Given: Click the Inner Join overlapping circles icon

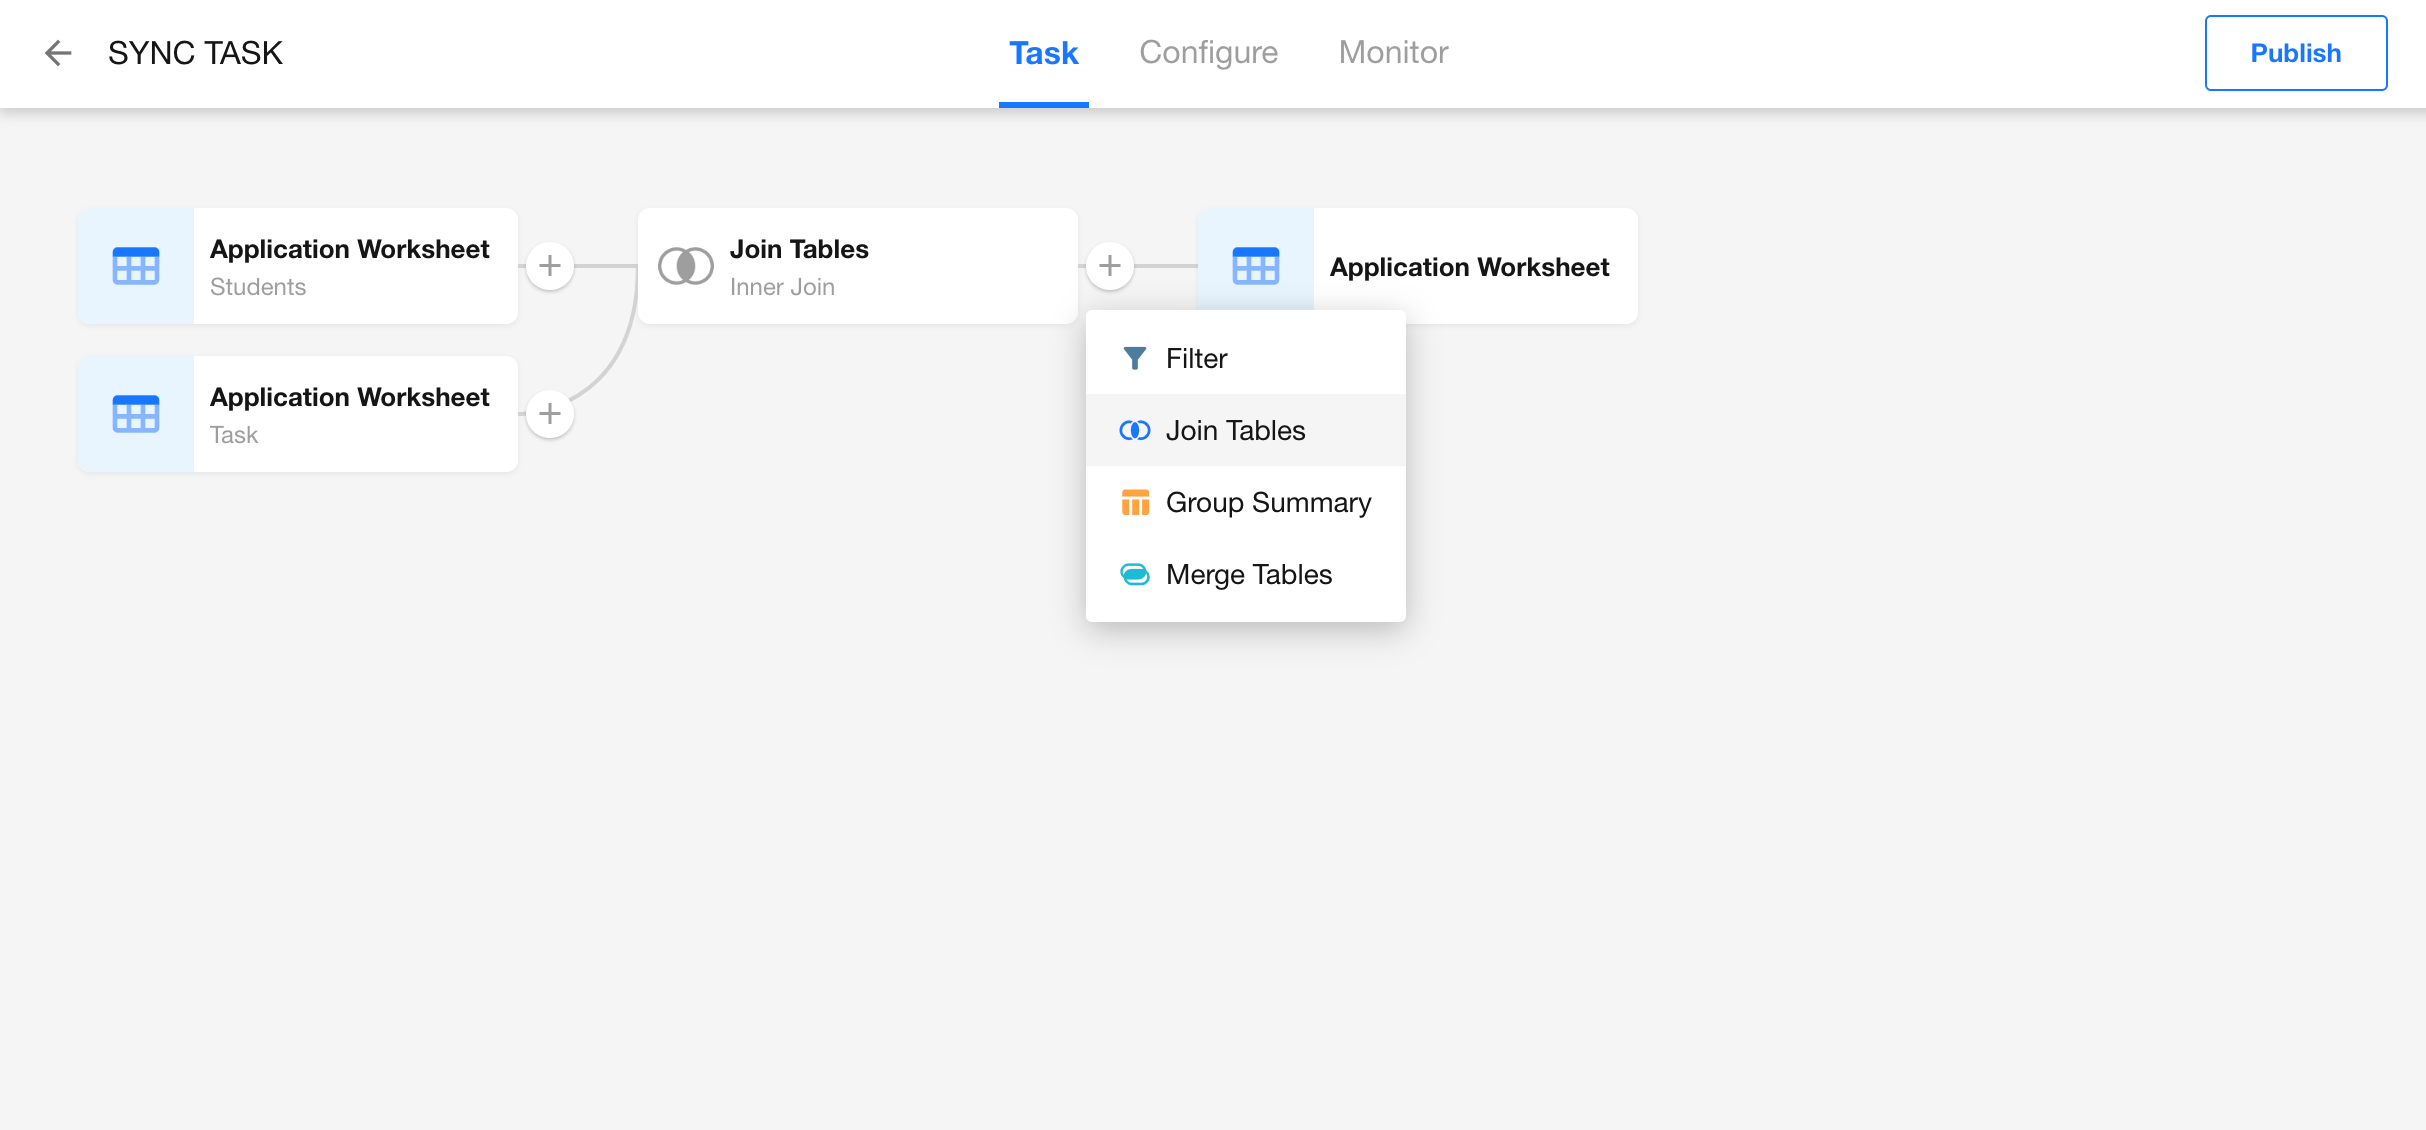Looking at the screenshot, I should pyautogui.click(x=685, y=266).
